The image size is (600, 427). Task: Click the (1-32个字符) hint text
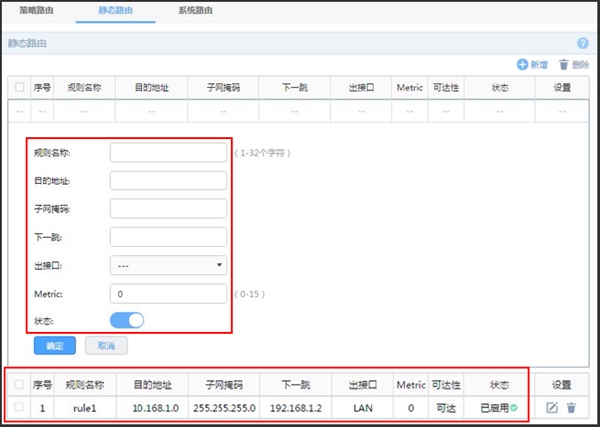pyautogui.click(x=262, y=153)
